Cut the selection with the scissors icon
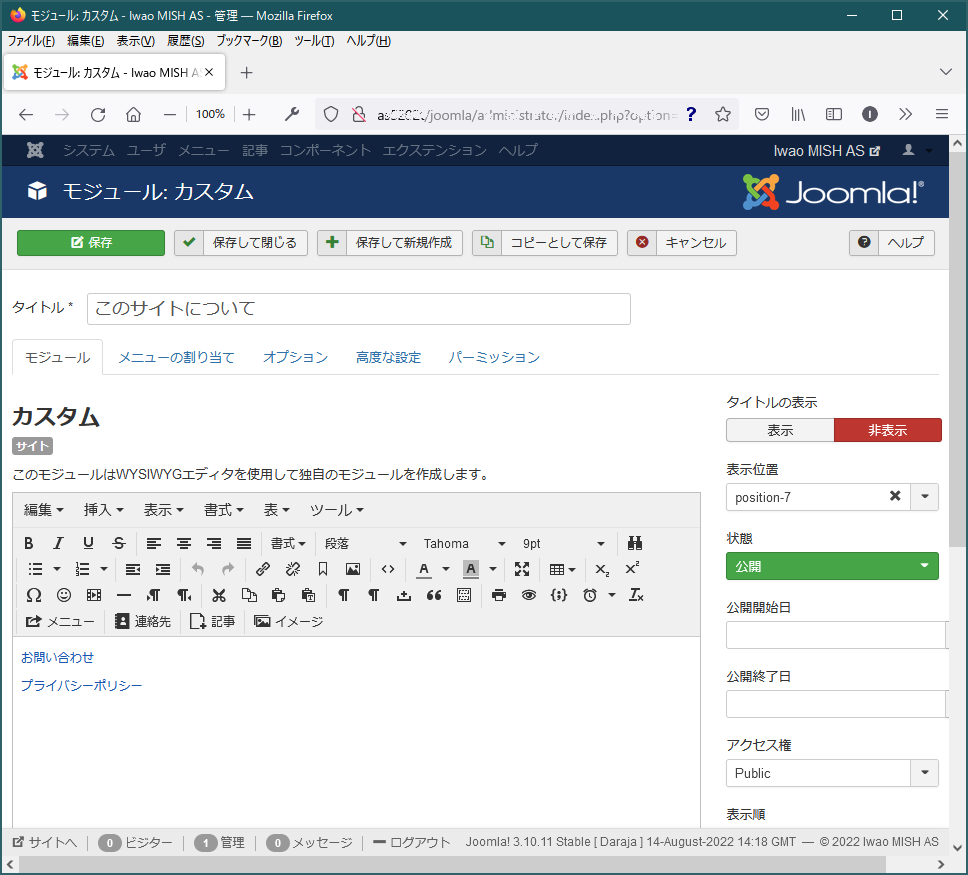 coord(219,595)
